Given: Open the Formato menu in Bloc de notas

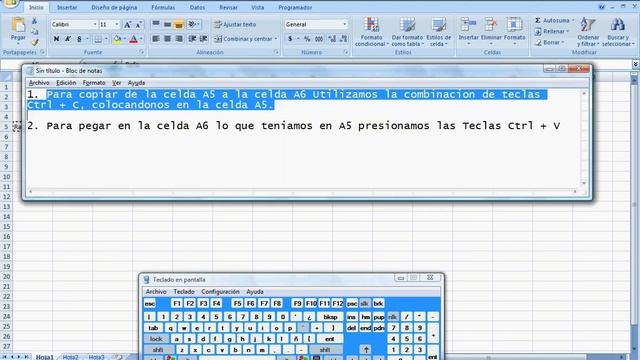Looking at the screenshot, I should click(94, 83).
